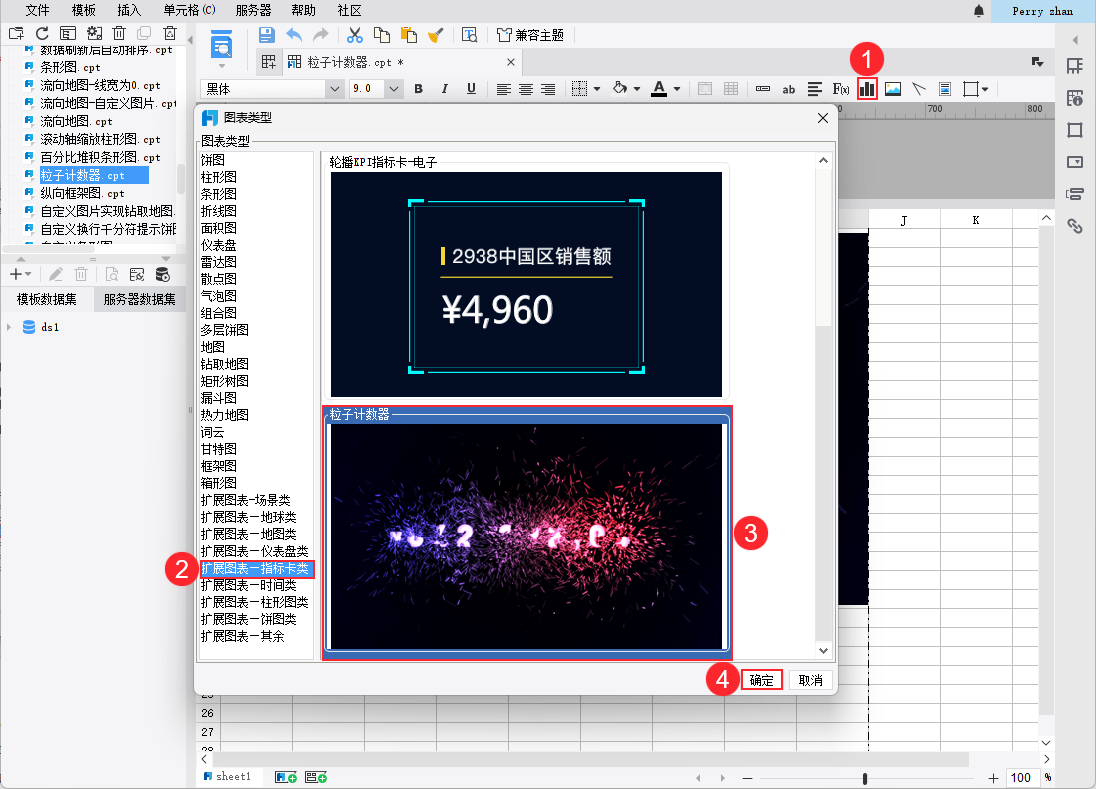Click the zoom slider handle
Screen dimensions: 1096x789
coord(865,778)
